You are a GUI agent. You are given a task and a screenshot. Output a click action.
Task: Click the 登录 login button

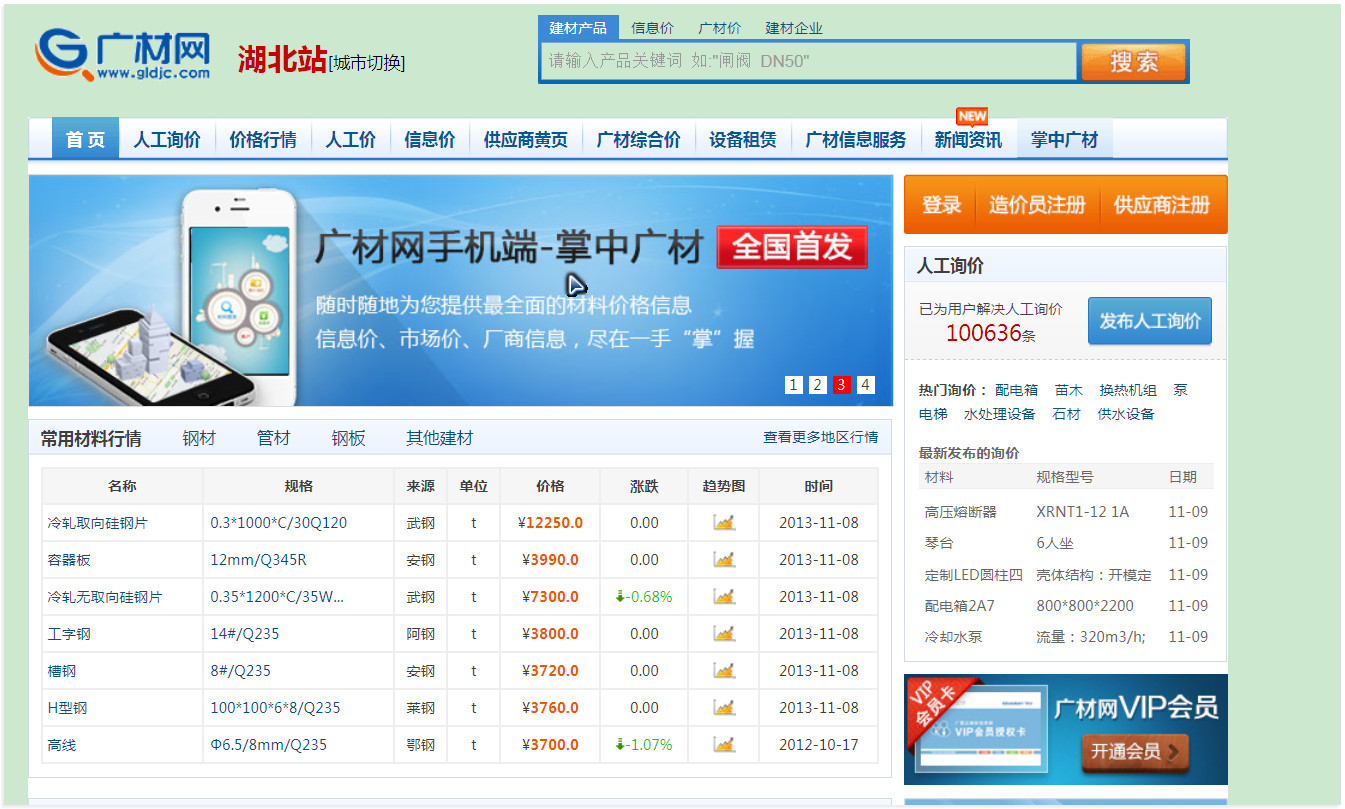coord(941,205)
